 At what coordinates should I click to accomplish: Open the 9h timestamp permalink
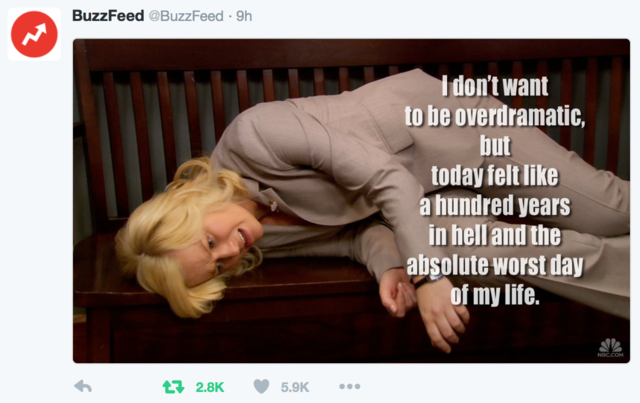point(244,16)
